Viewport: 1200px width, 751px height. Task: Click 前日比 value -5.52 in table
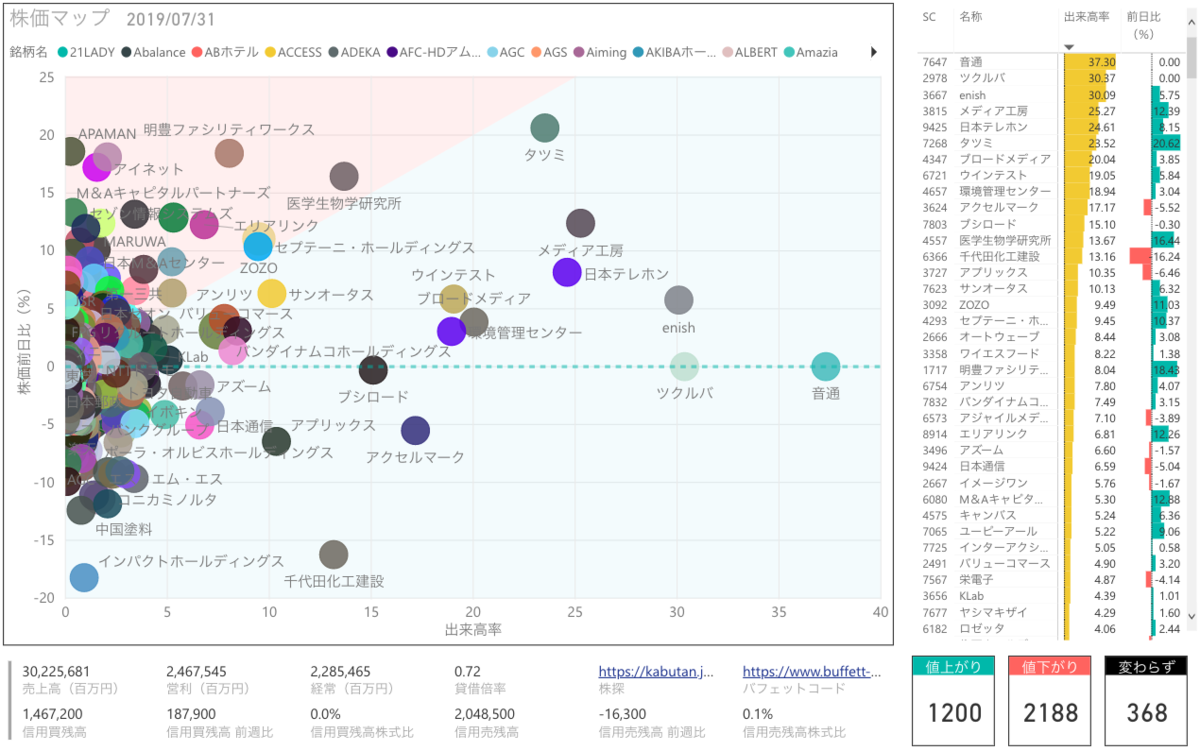[x=1167, y=207]
